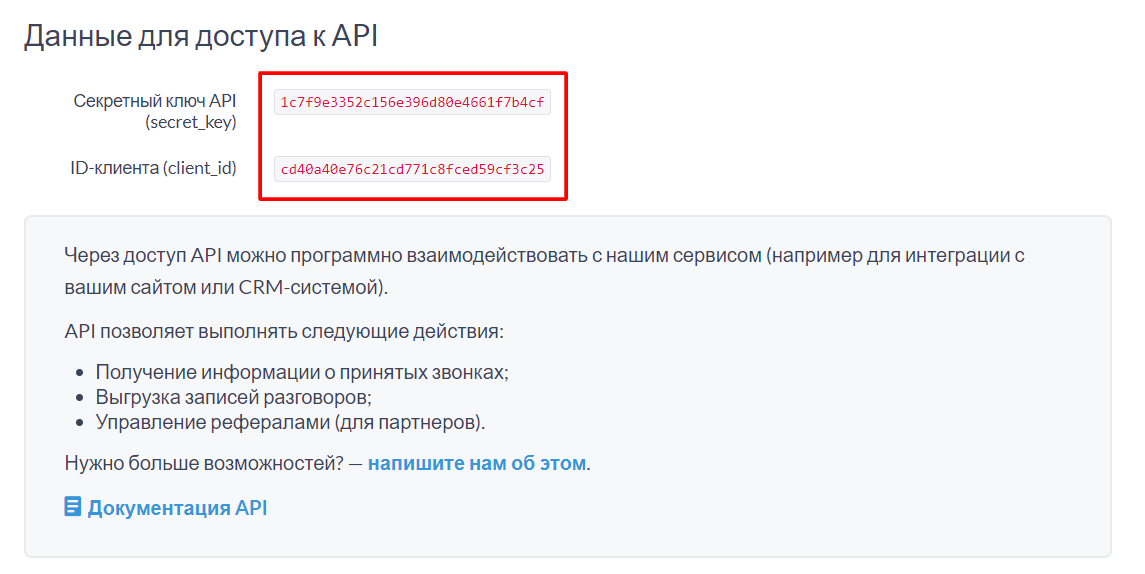Viewport: 1145px width, 574px height.
Task: Click the Нужно больше возможностей? question text
Action: pos(203,463)
